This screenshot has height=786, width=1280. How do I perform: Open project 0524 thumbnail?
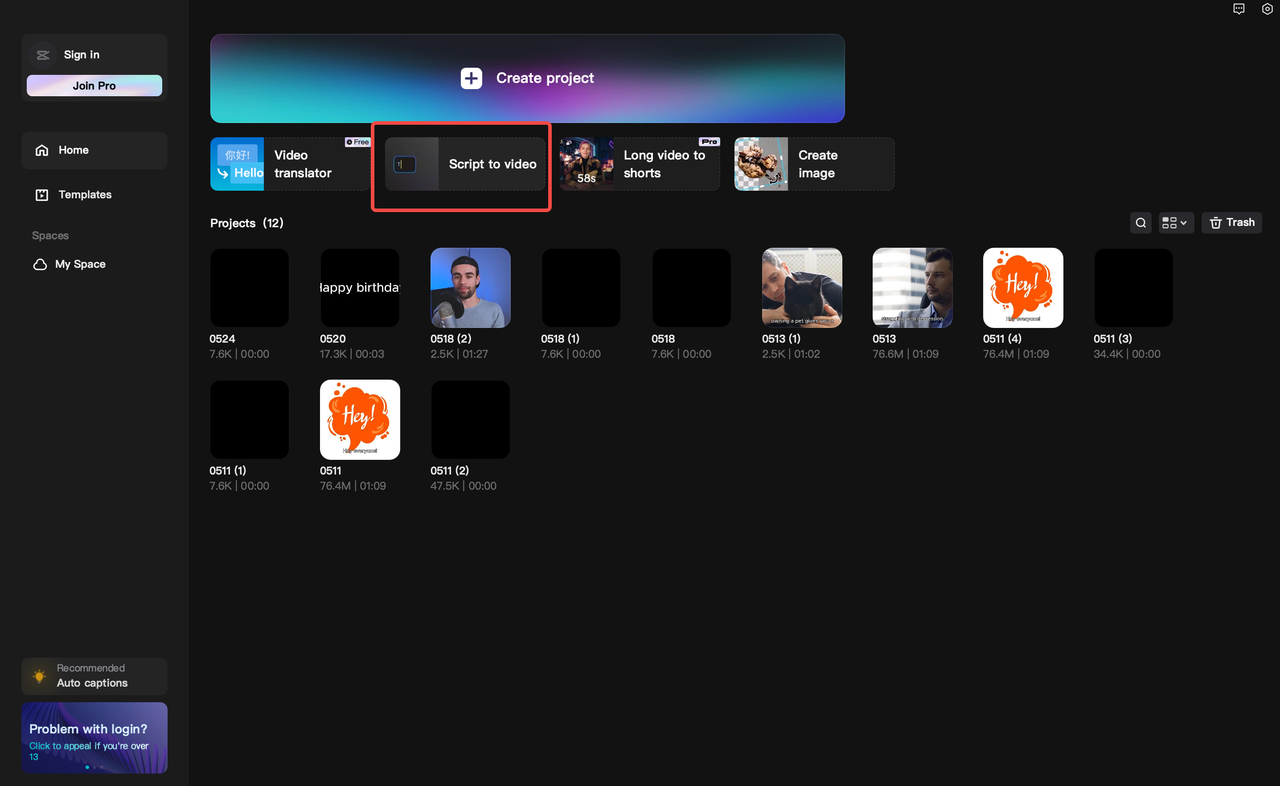(249, 288)
